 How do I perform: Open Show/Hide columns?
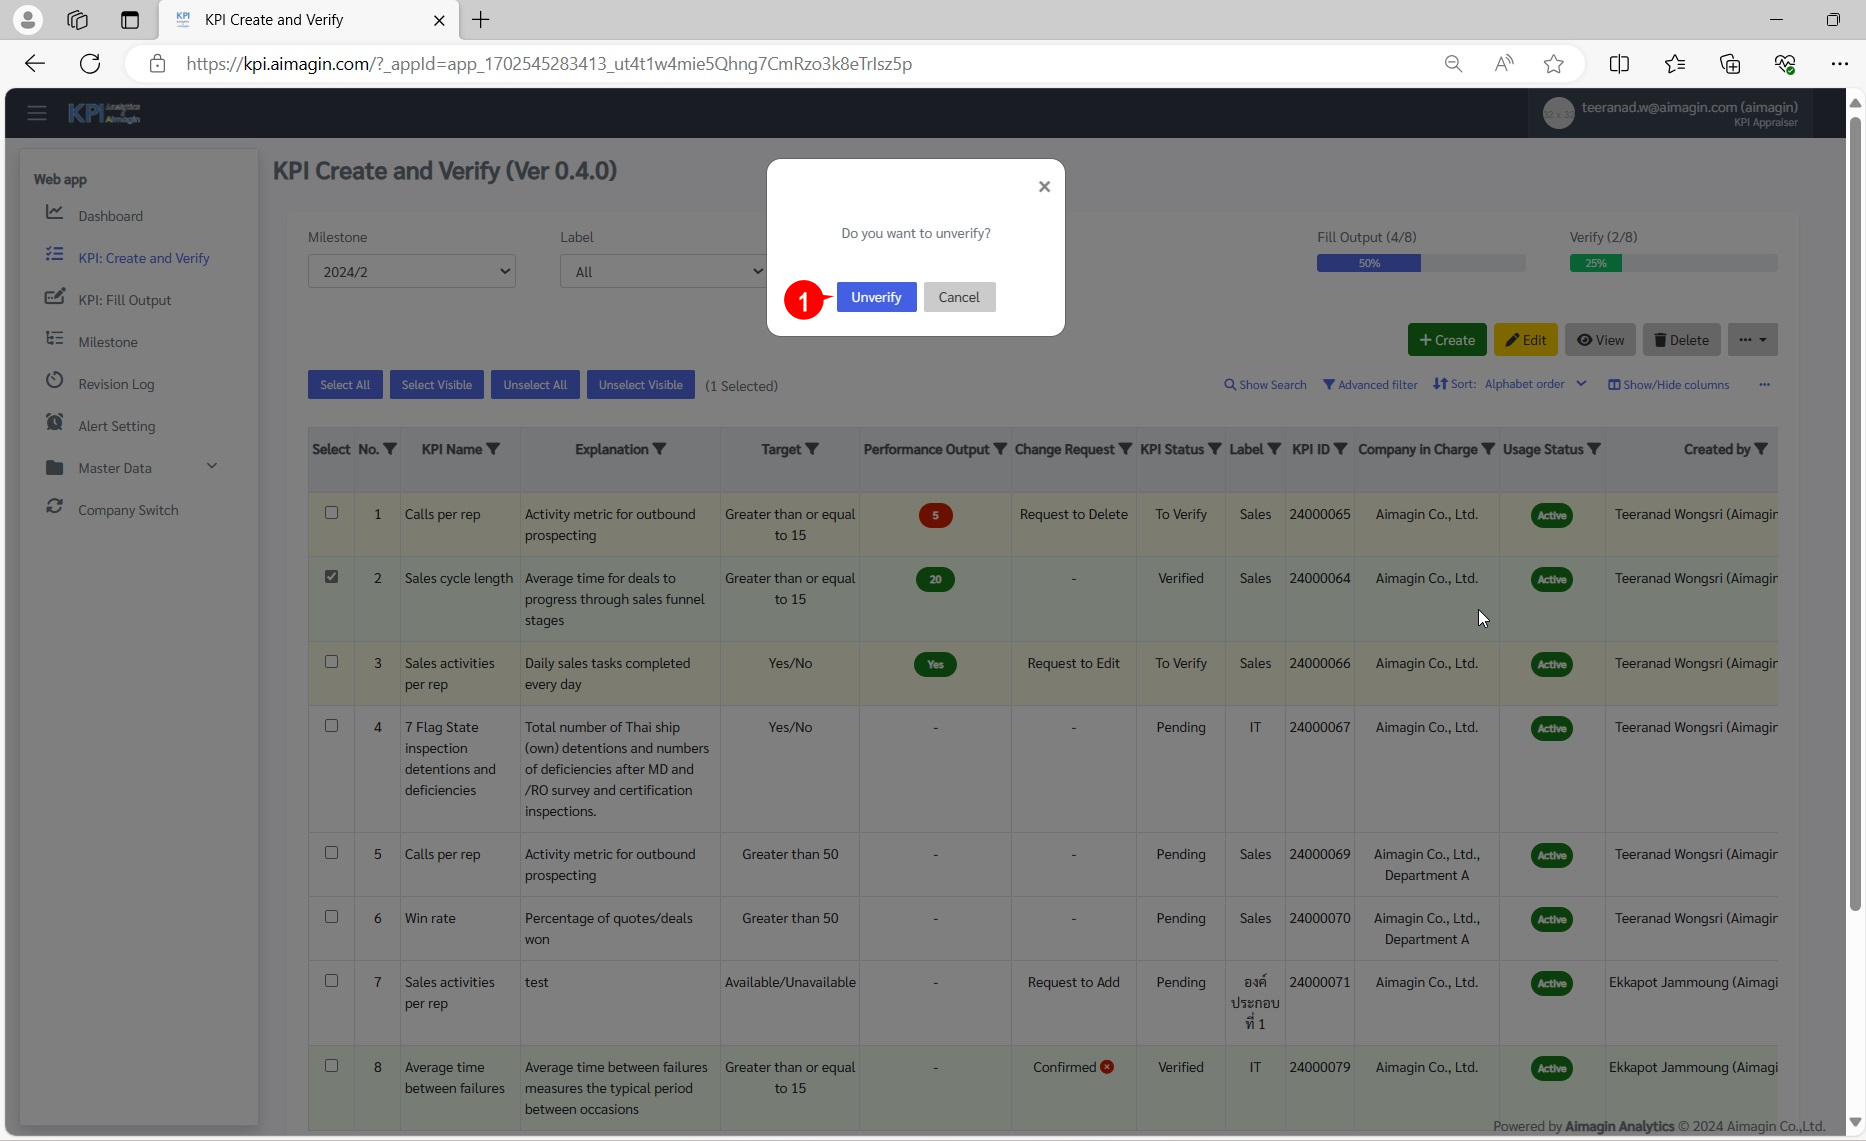coord(1667,384)
